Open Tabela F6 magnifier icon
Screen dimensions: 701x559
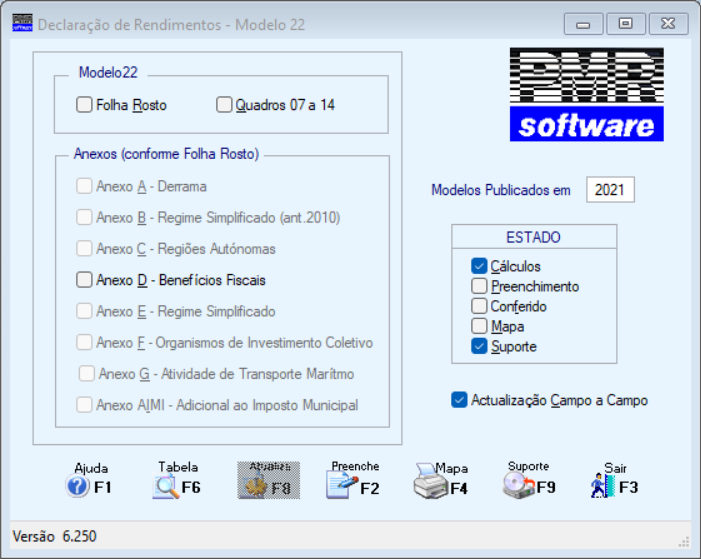pos(177,480)
